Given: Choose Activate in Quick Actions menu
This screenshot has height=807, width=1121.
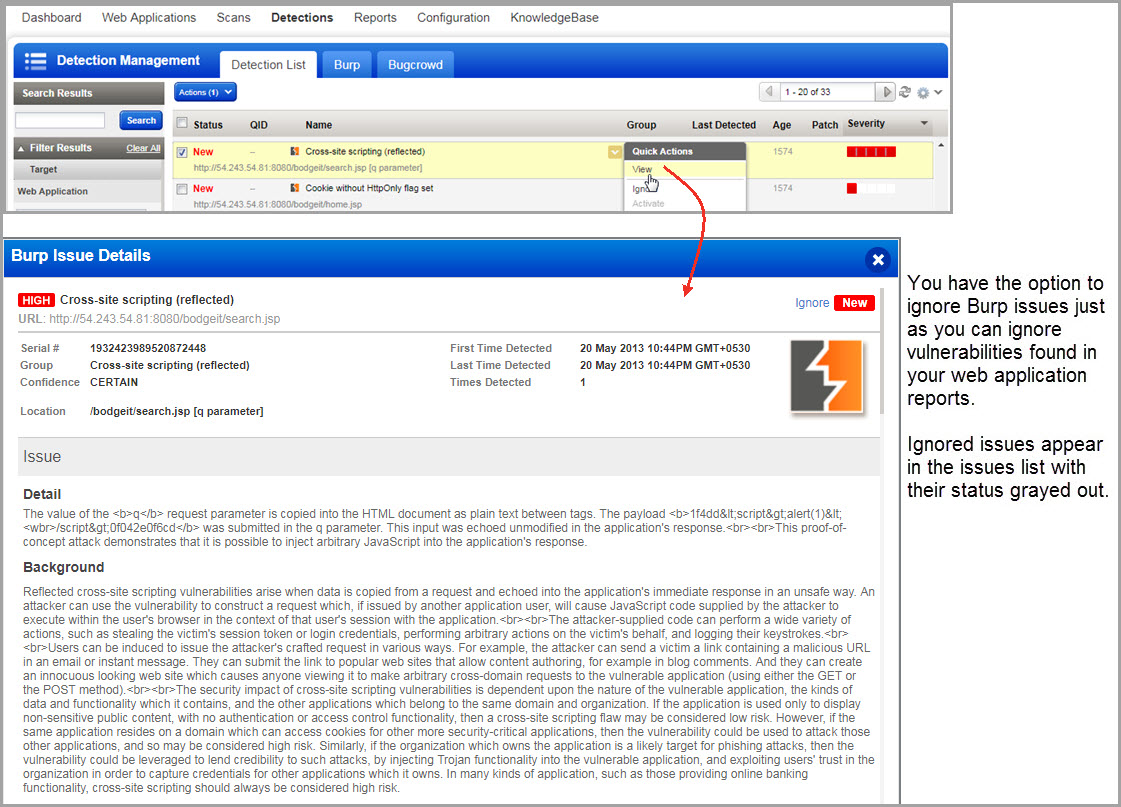Looking at the screenshot, I should [648, 204].
